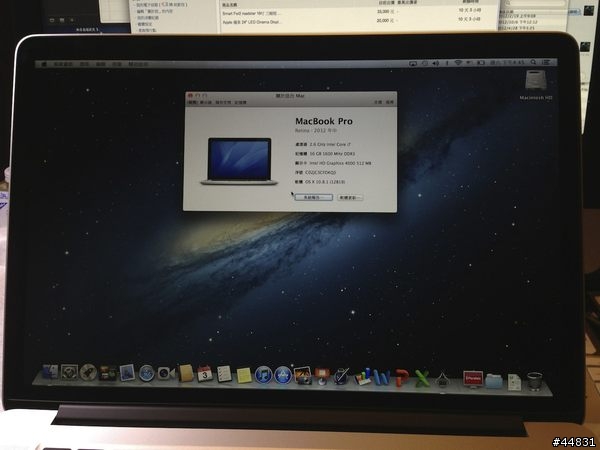600x450 pixels.
Task: Click the "MacBook Pro" heading text
Action: click(324, 121)
